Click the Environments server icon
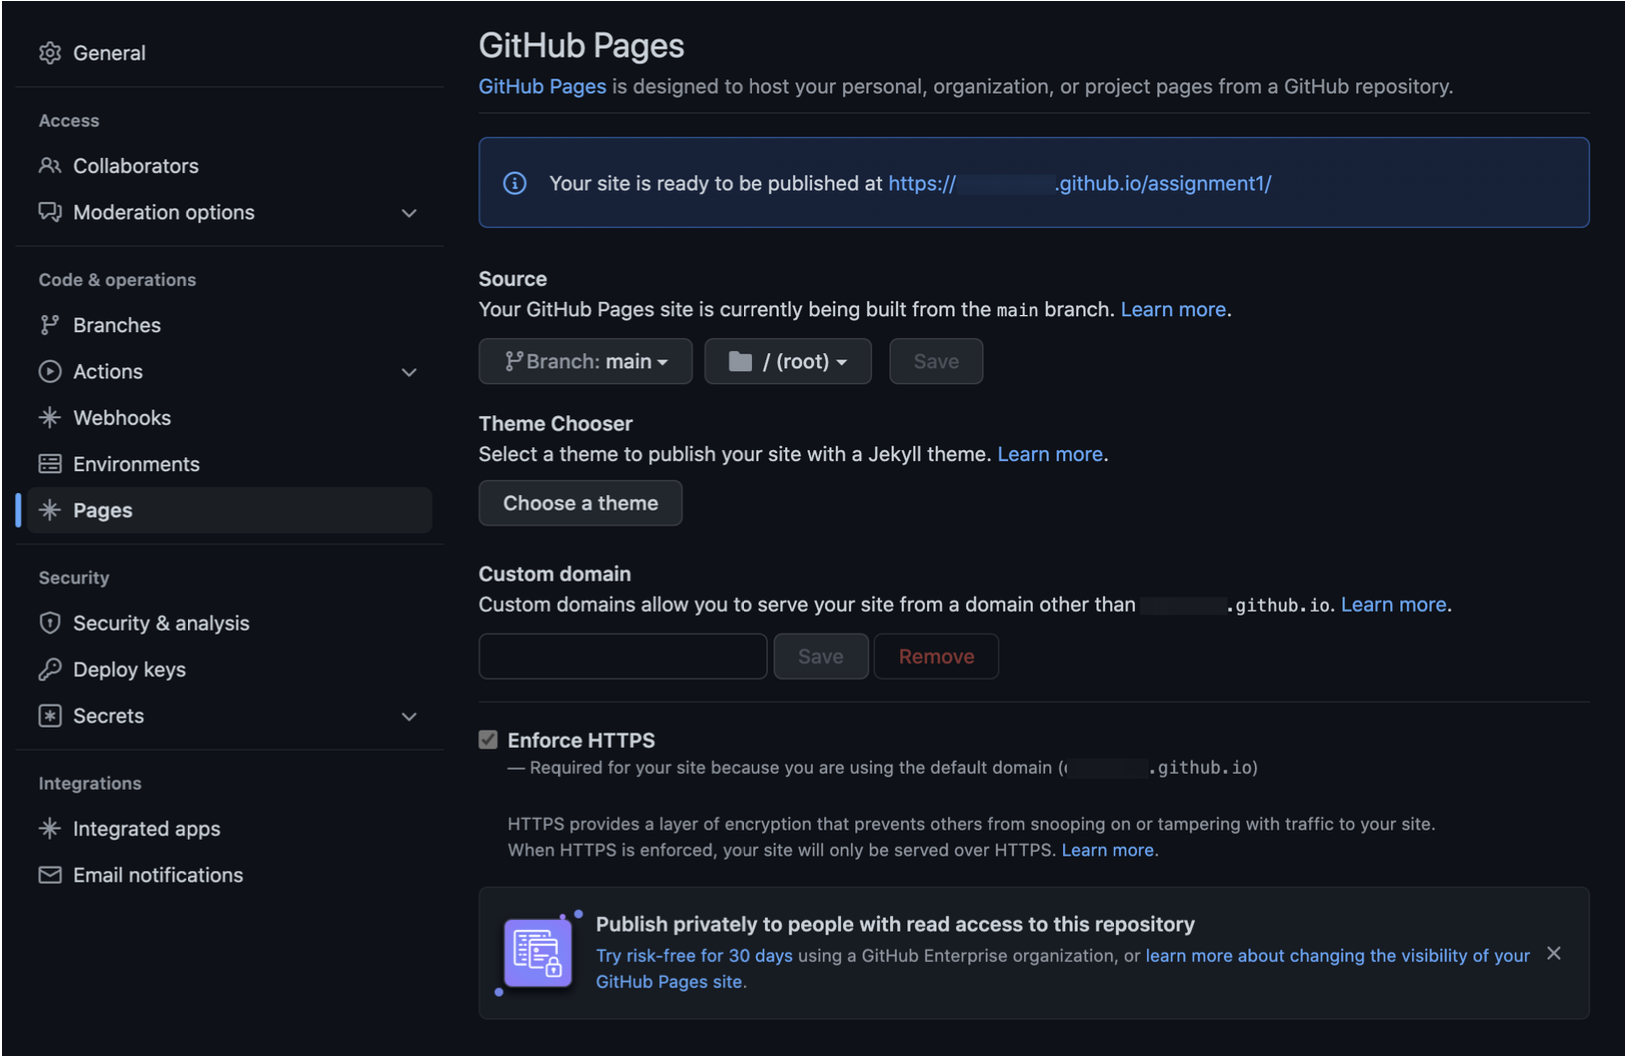Screen dimensions: 1626x1060 (50, 464)
